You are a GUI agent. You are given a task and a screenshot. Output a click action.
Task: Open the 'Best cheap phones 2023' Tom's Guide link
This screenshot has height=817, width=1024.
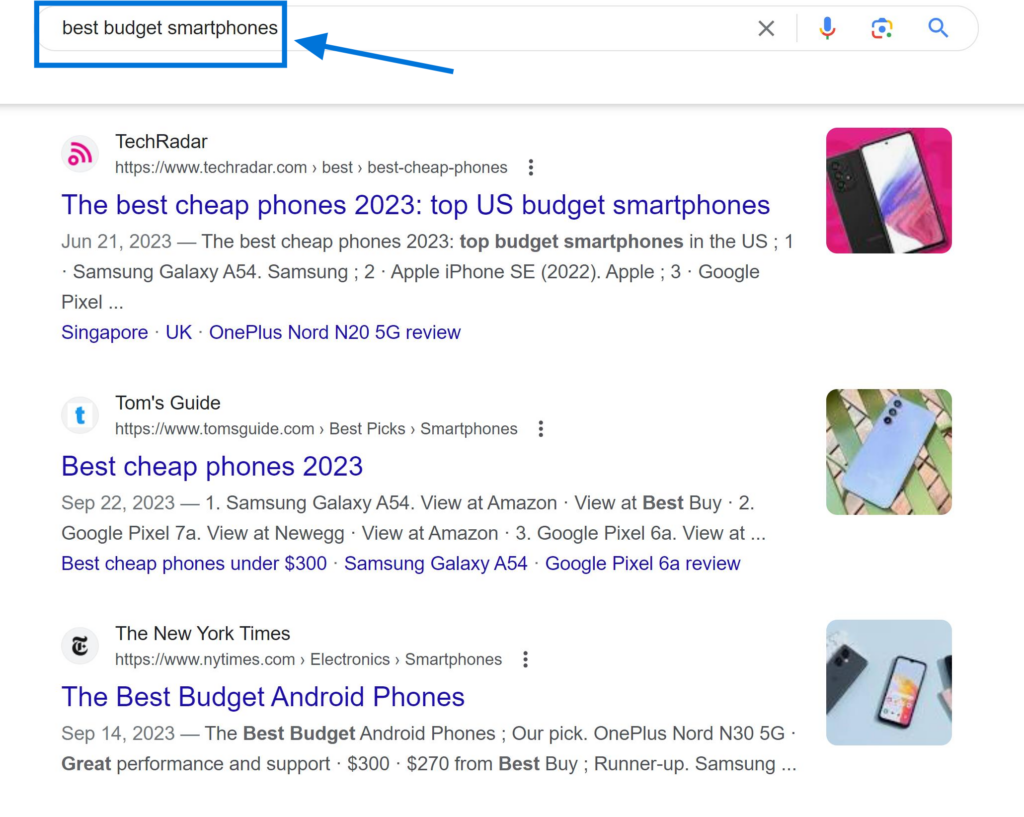[211, 466]
